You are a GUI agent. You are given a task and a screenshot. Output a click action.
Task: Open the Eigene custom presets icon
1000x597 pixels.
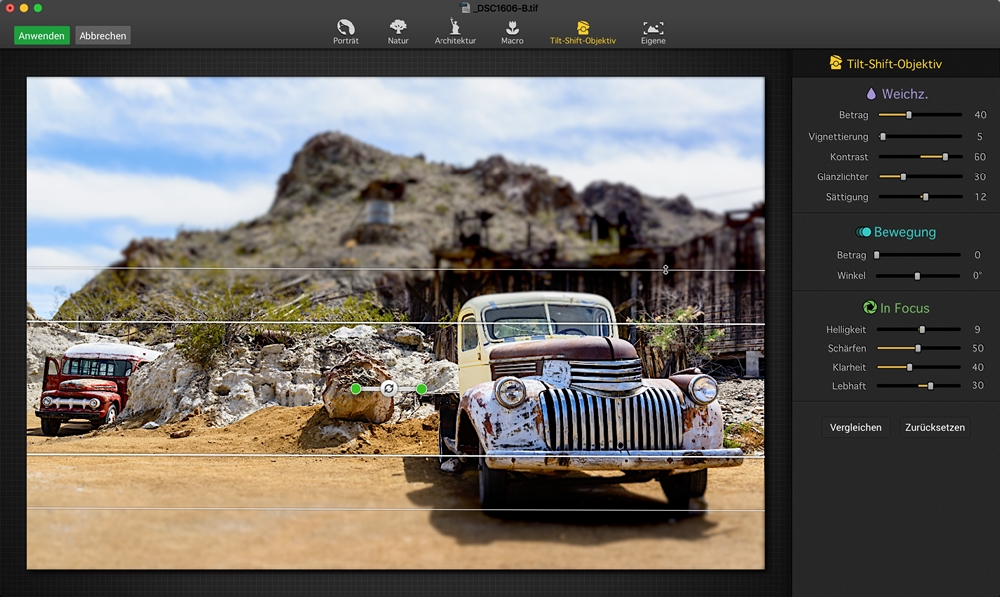pyautogui.click(x=653, y=27)
